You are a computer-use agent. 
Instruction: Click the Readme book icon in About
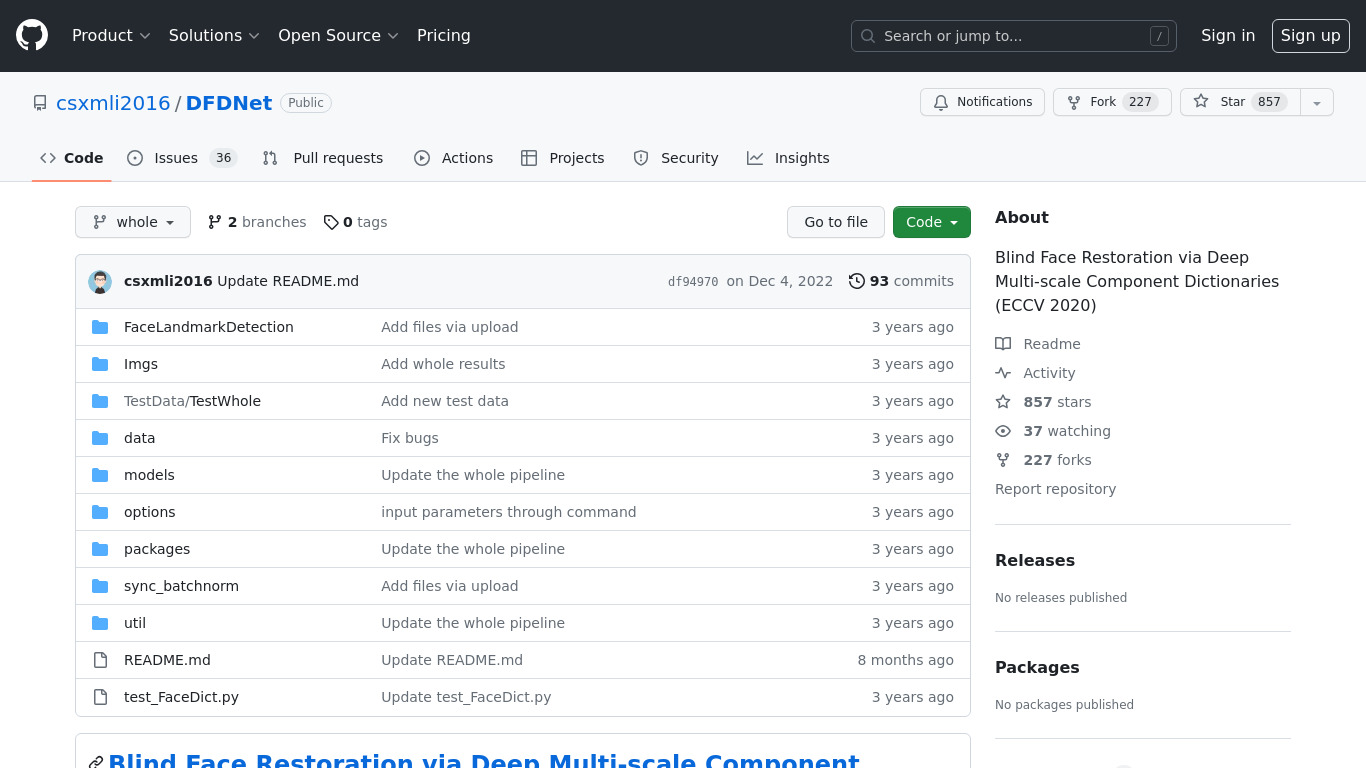1003,344
